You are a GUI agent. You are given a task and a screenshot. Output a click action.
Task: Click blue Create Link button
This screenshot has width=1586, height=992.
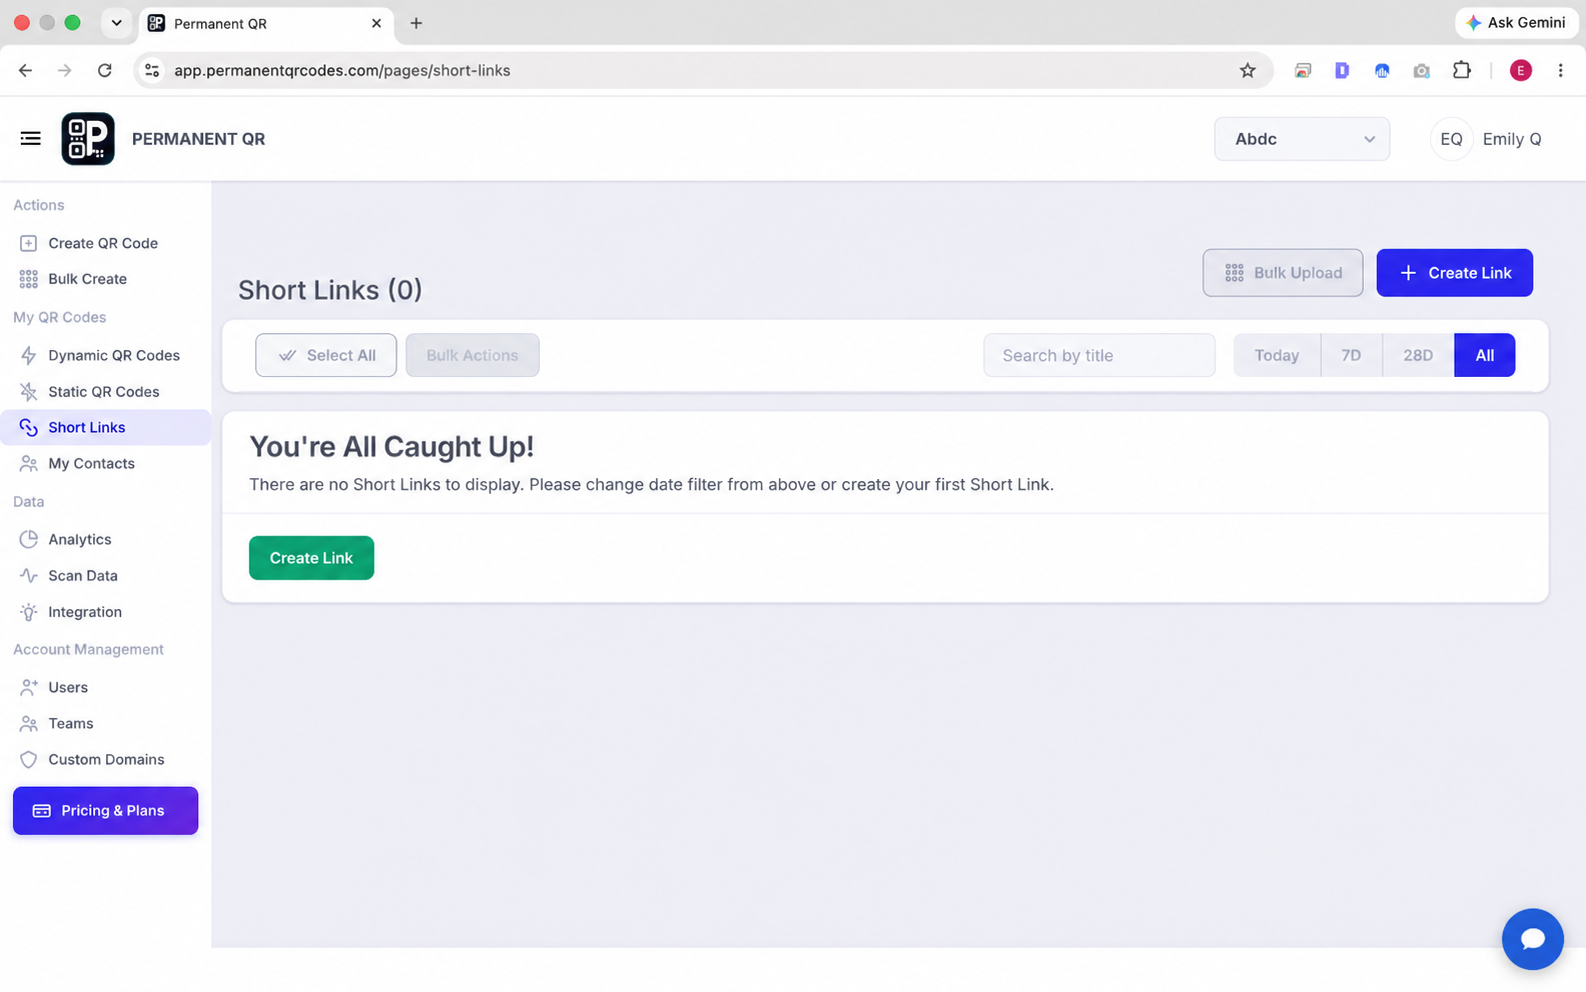(1454, 273)
